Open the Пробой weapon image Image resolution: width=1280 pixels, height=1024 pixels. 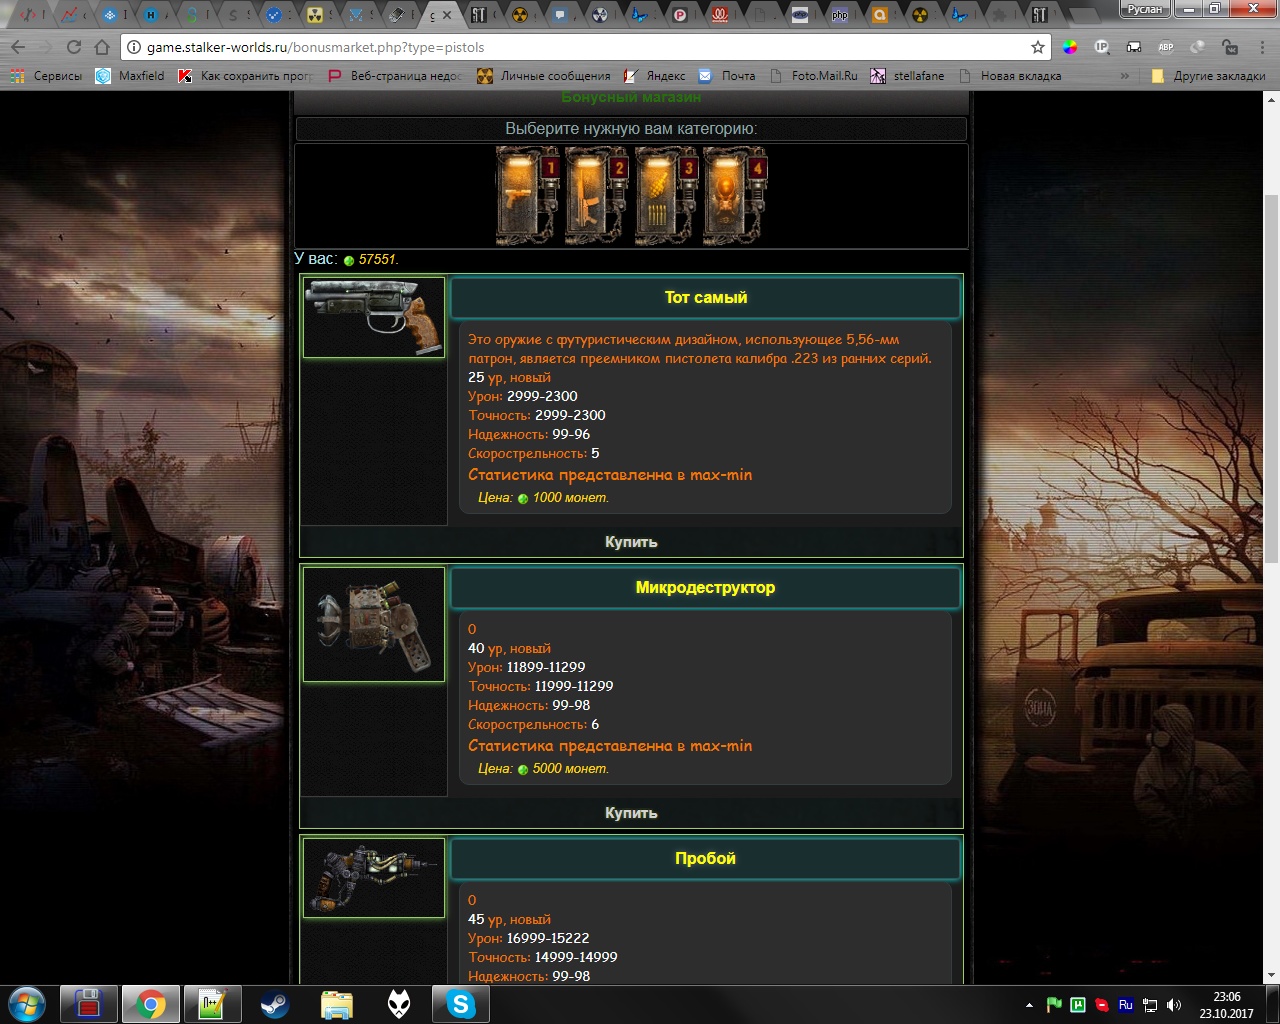pos(374,878)
